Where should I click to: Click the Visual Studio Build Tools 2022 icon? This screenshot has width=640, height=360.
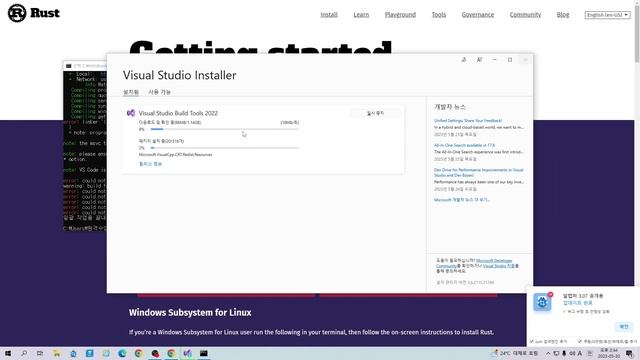(x=131, y=113)
